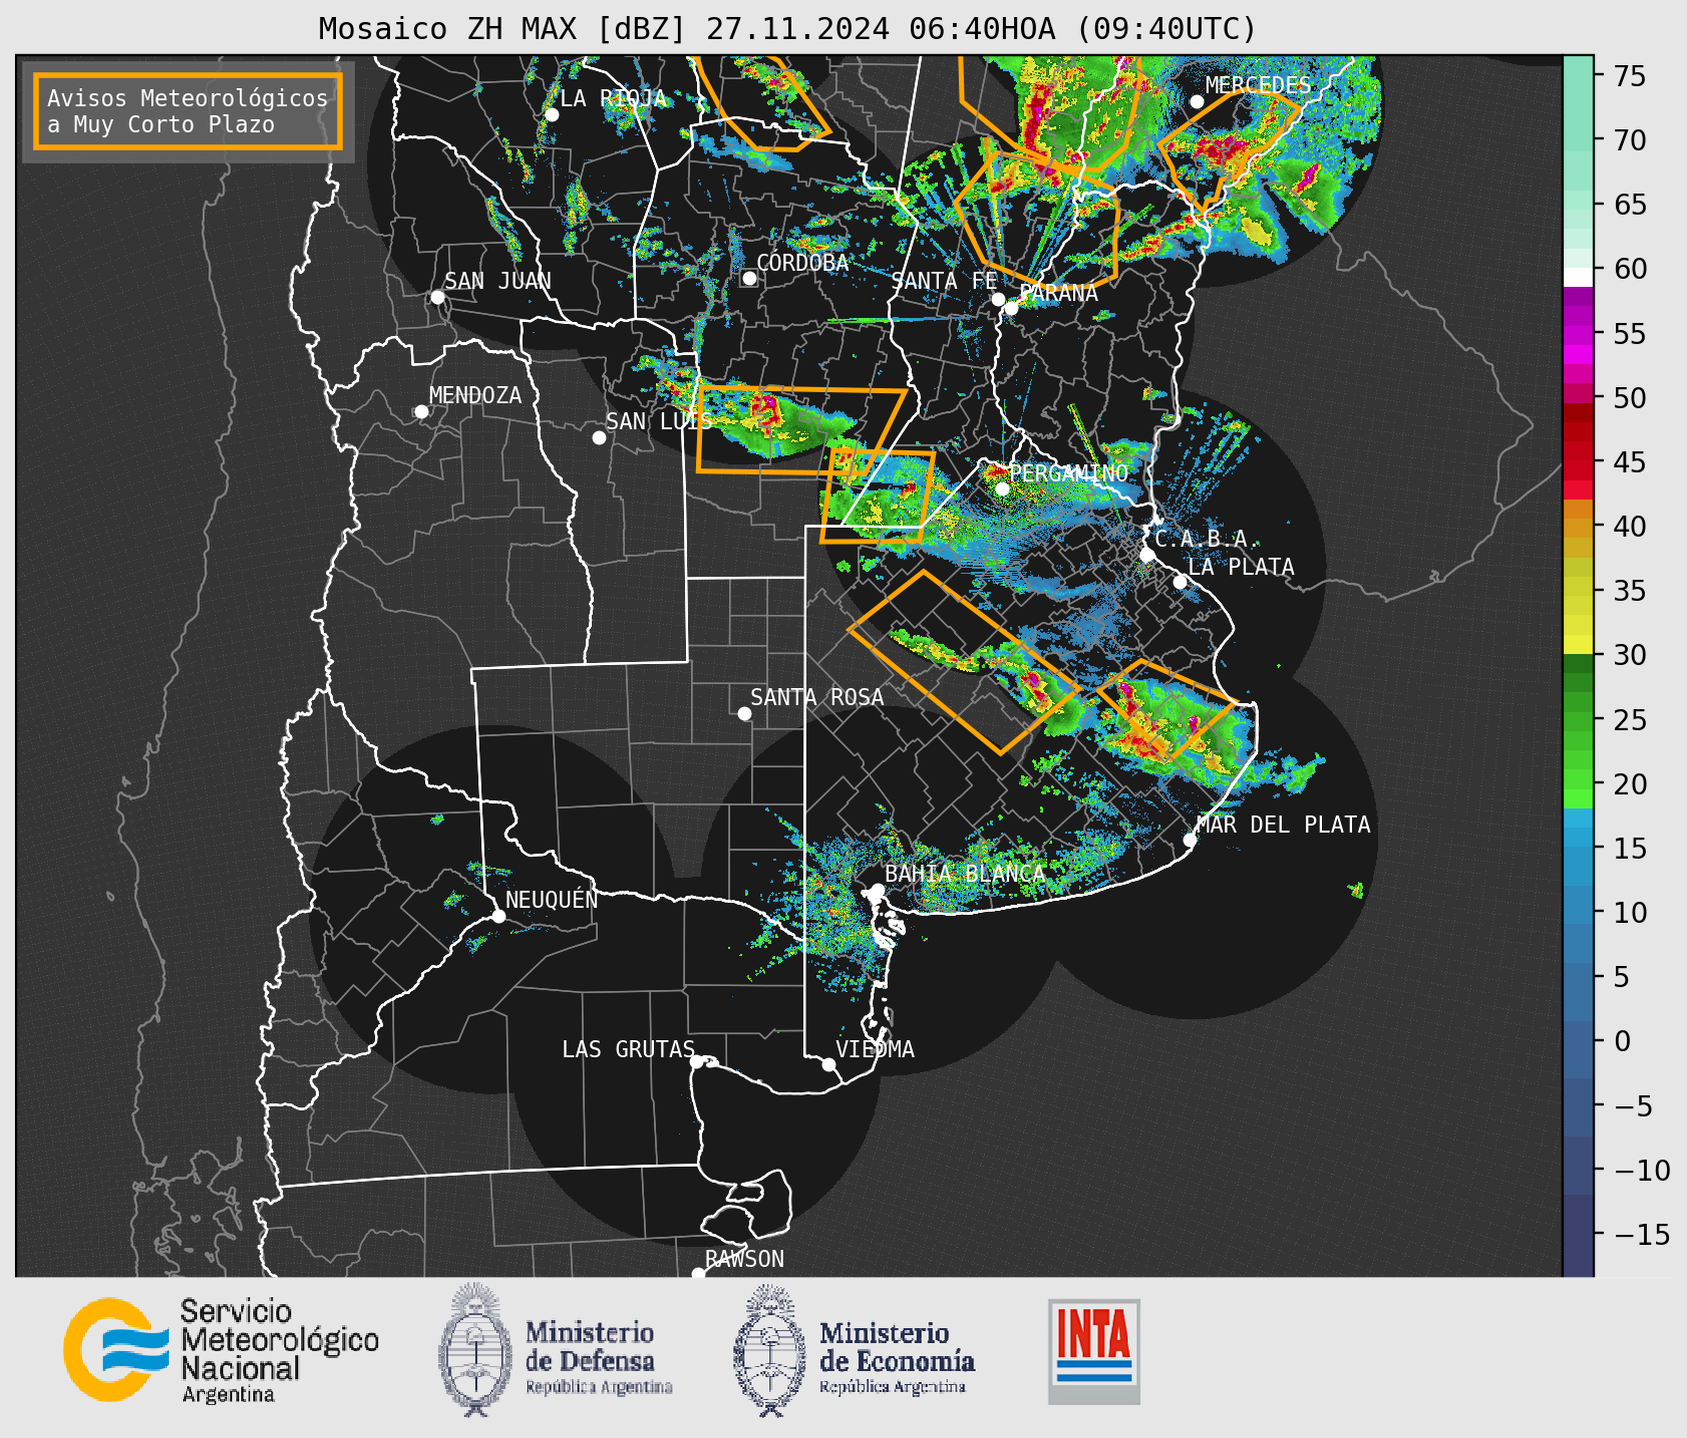Select the VIEDMA city label
Screen dimensions: 1687x1438
pos(875,1049)
